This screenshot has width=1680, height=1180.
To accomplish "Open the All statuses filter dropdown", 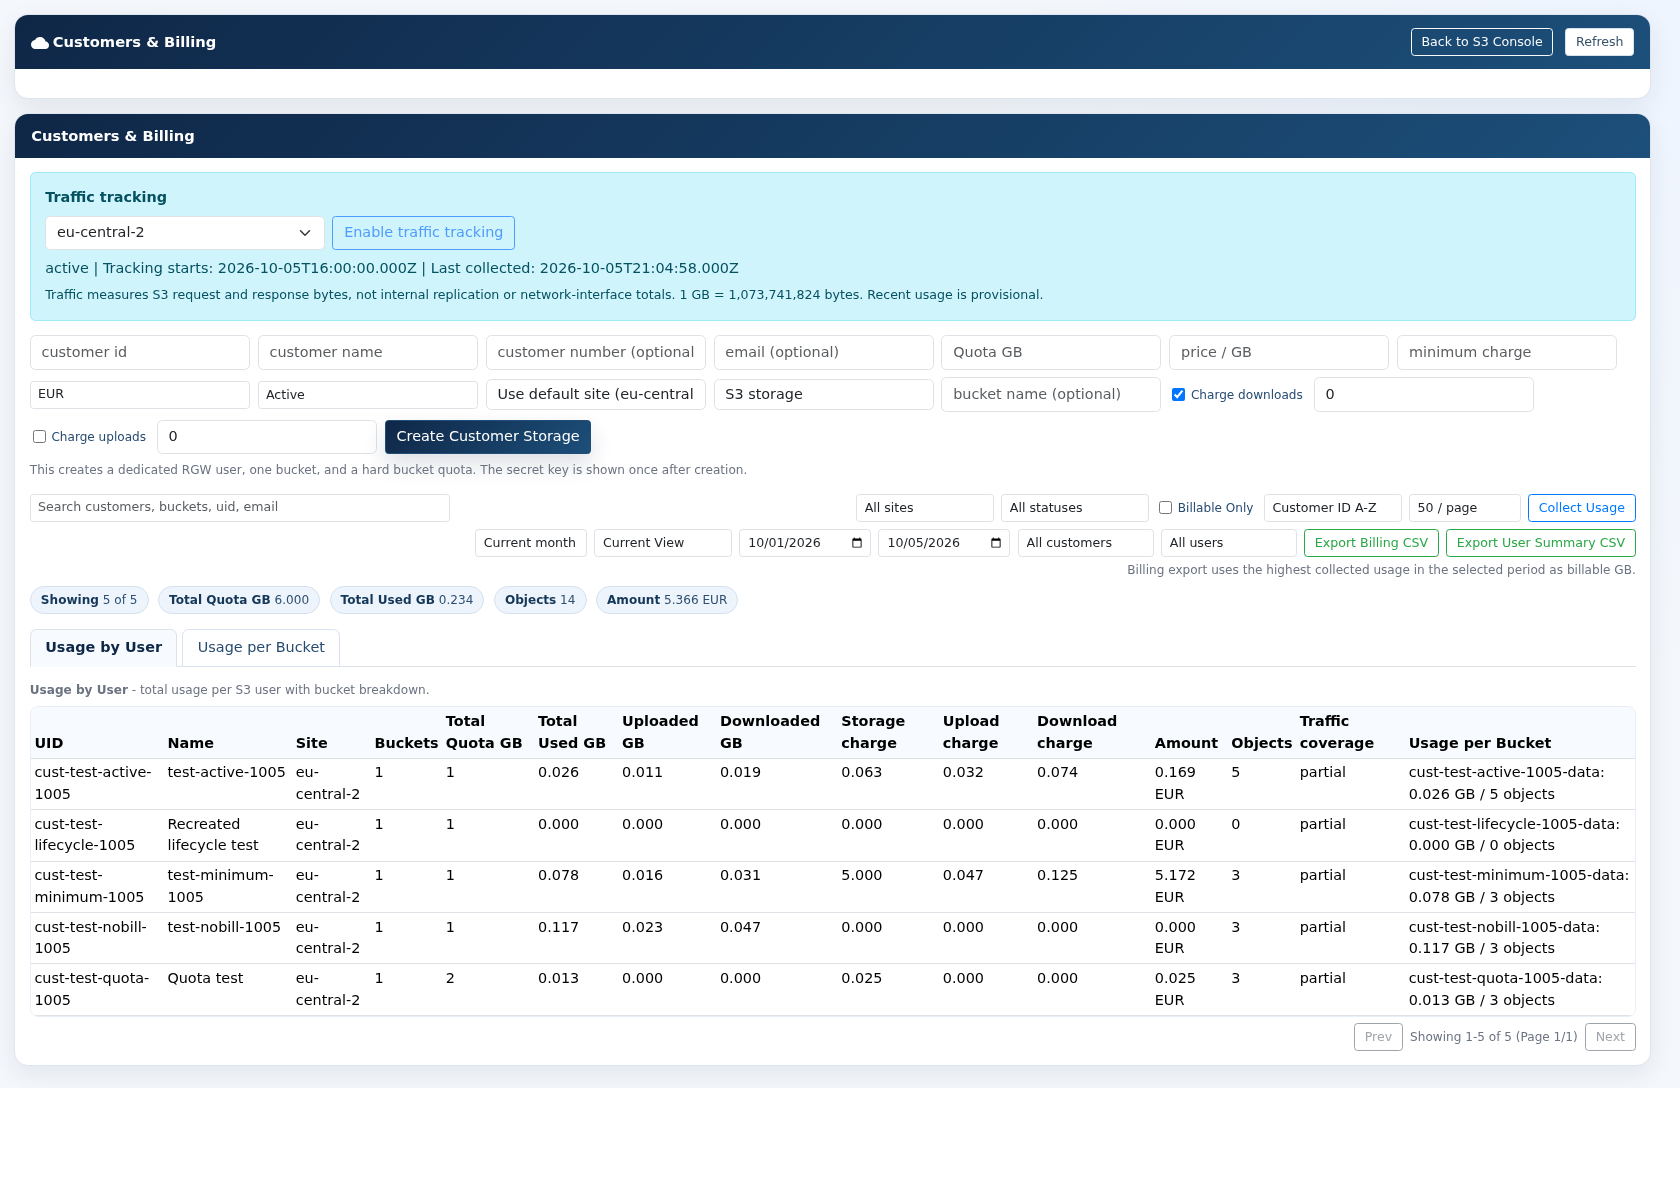I will click(1075, 508).
